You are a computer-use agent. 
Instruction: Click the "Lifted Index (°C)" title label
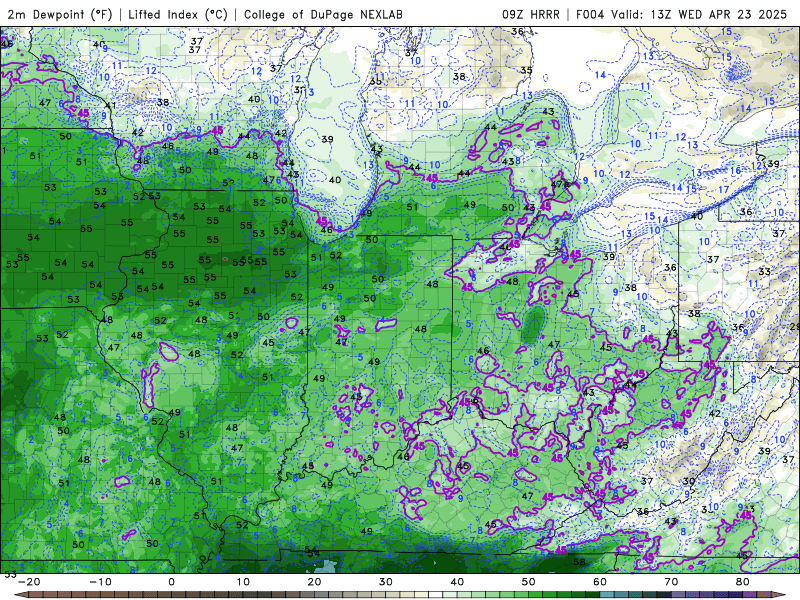178,14
